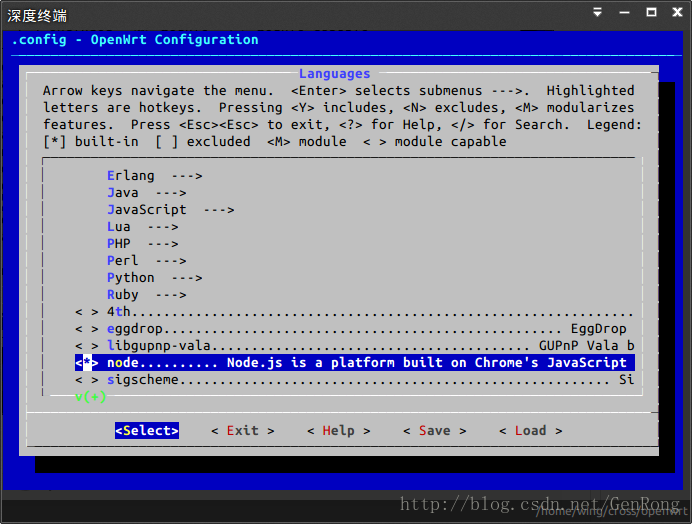Toggle the libgupnp-vala package selection
The image size is (692, 524).
(86, 346)
